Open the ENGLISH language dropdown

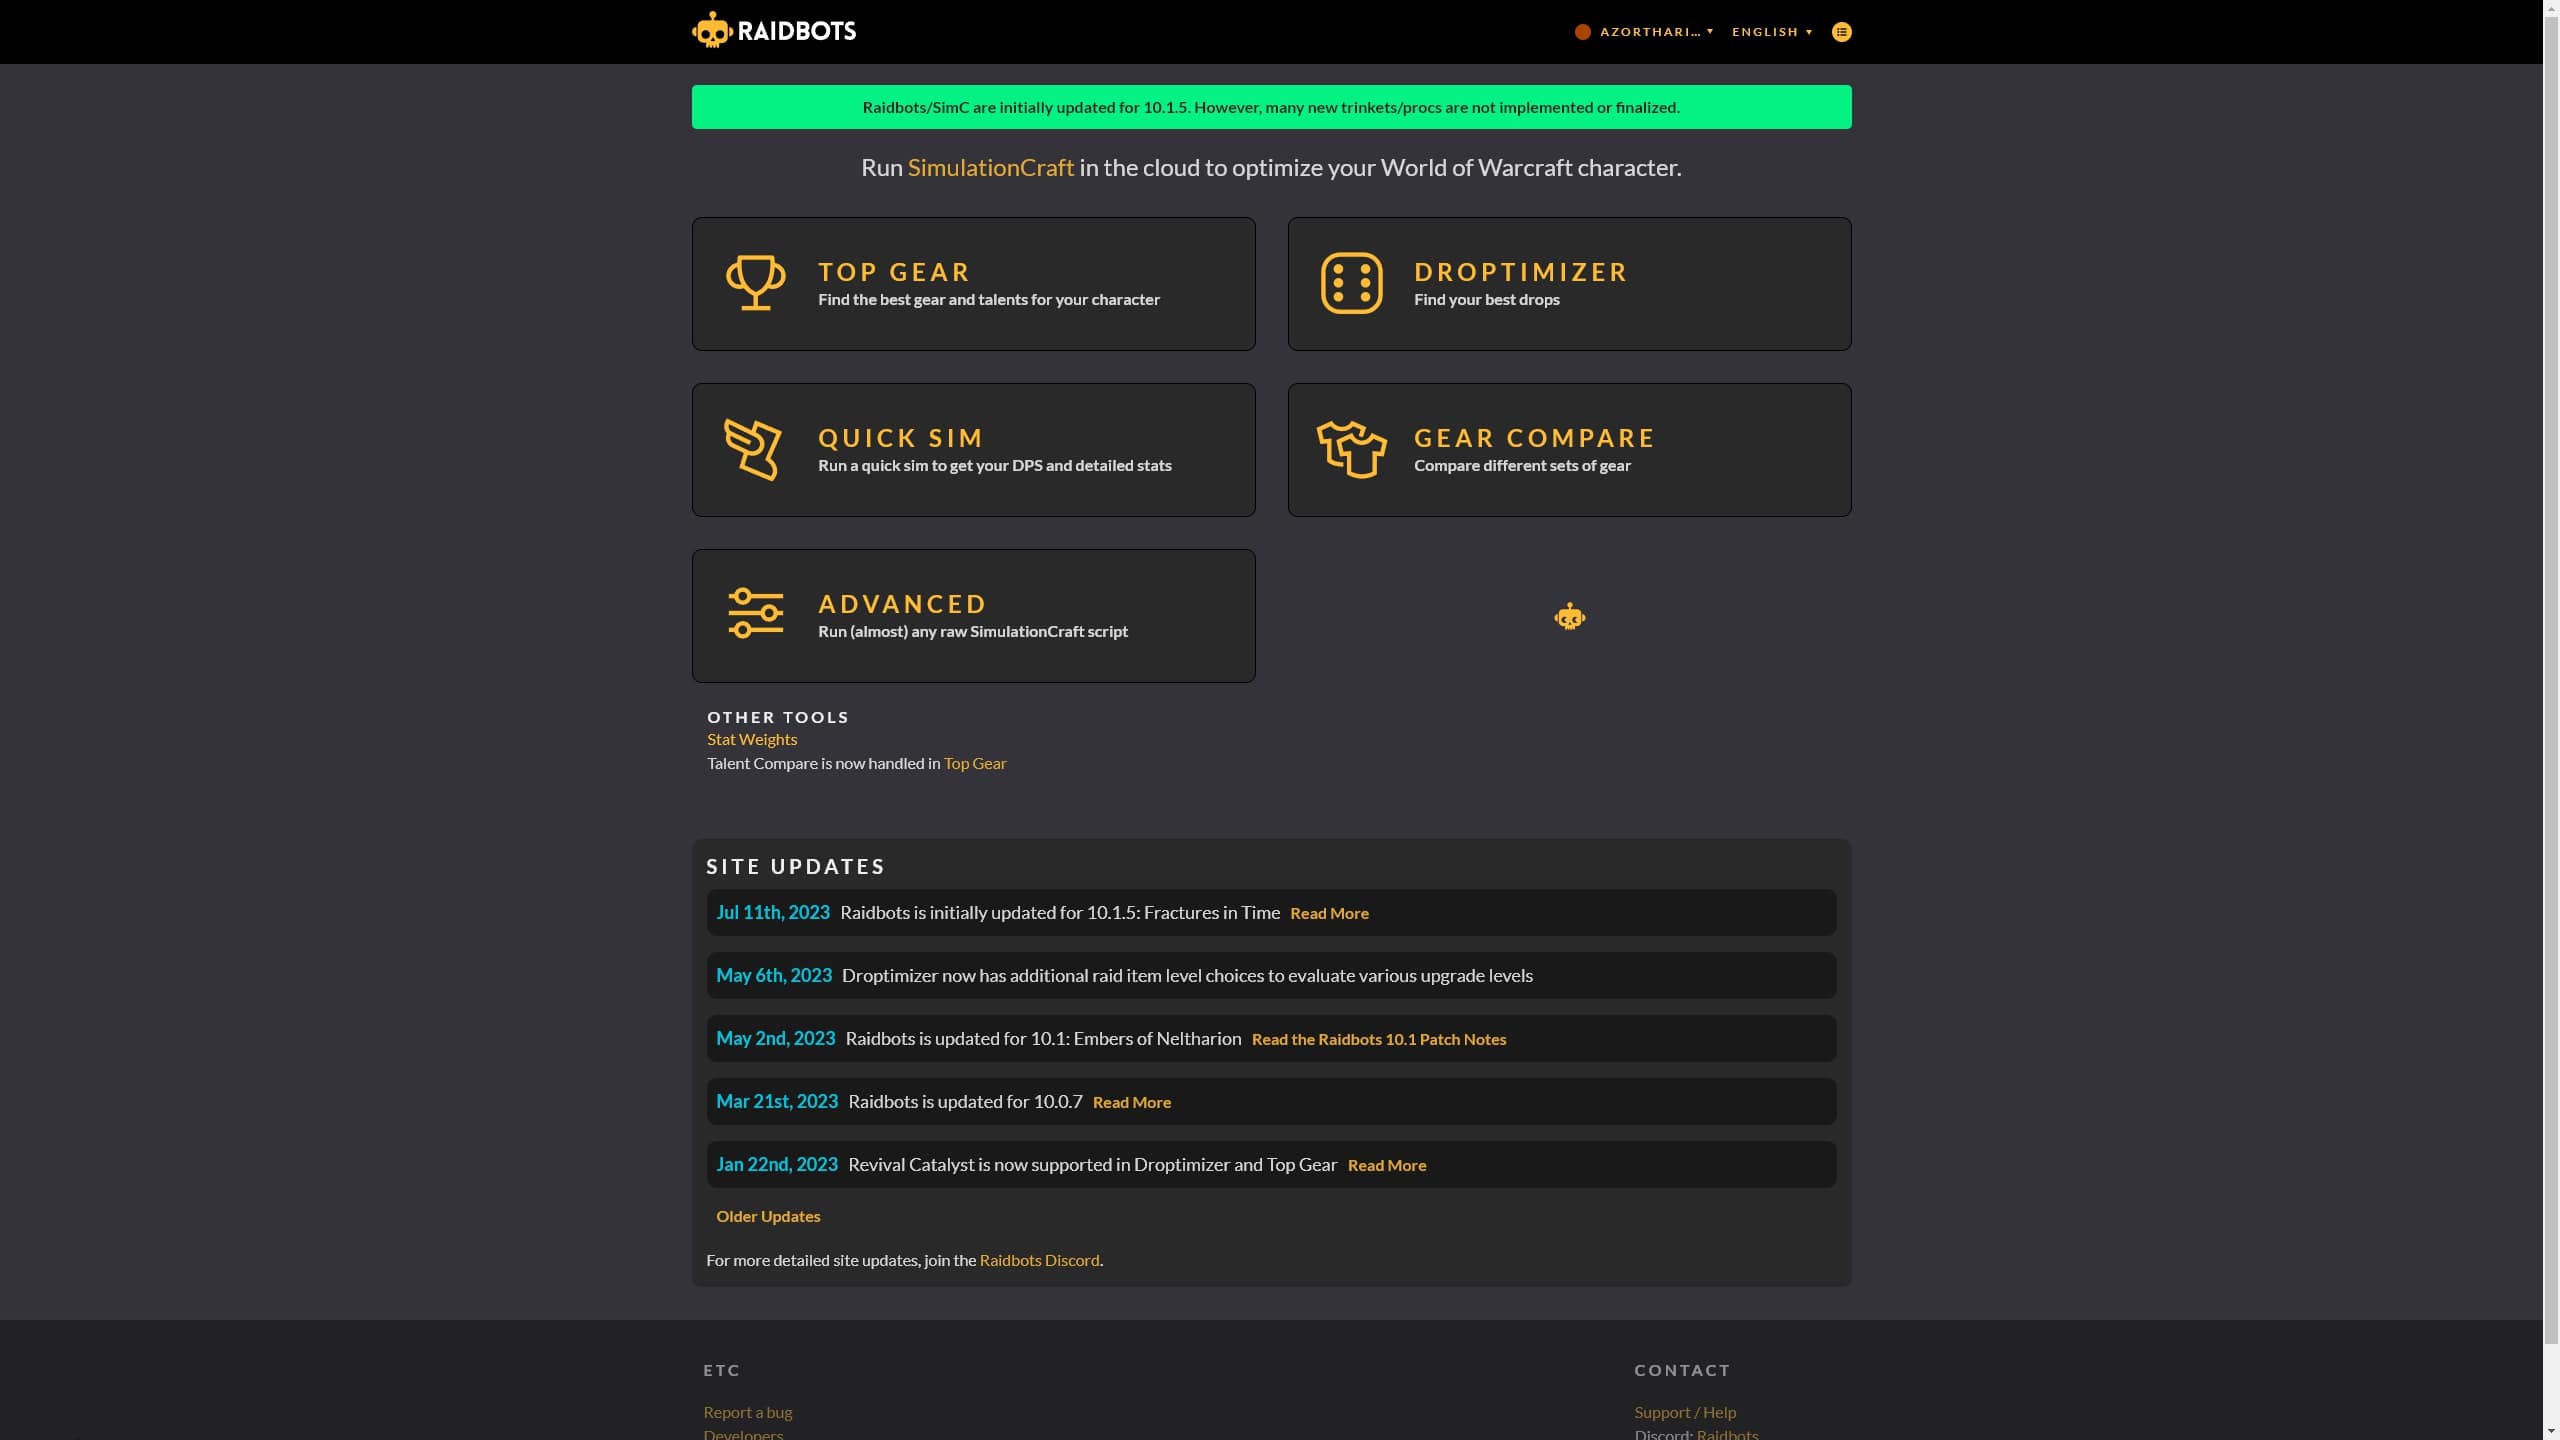(1771, 32)
